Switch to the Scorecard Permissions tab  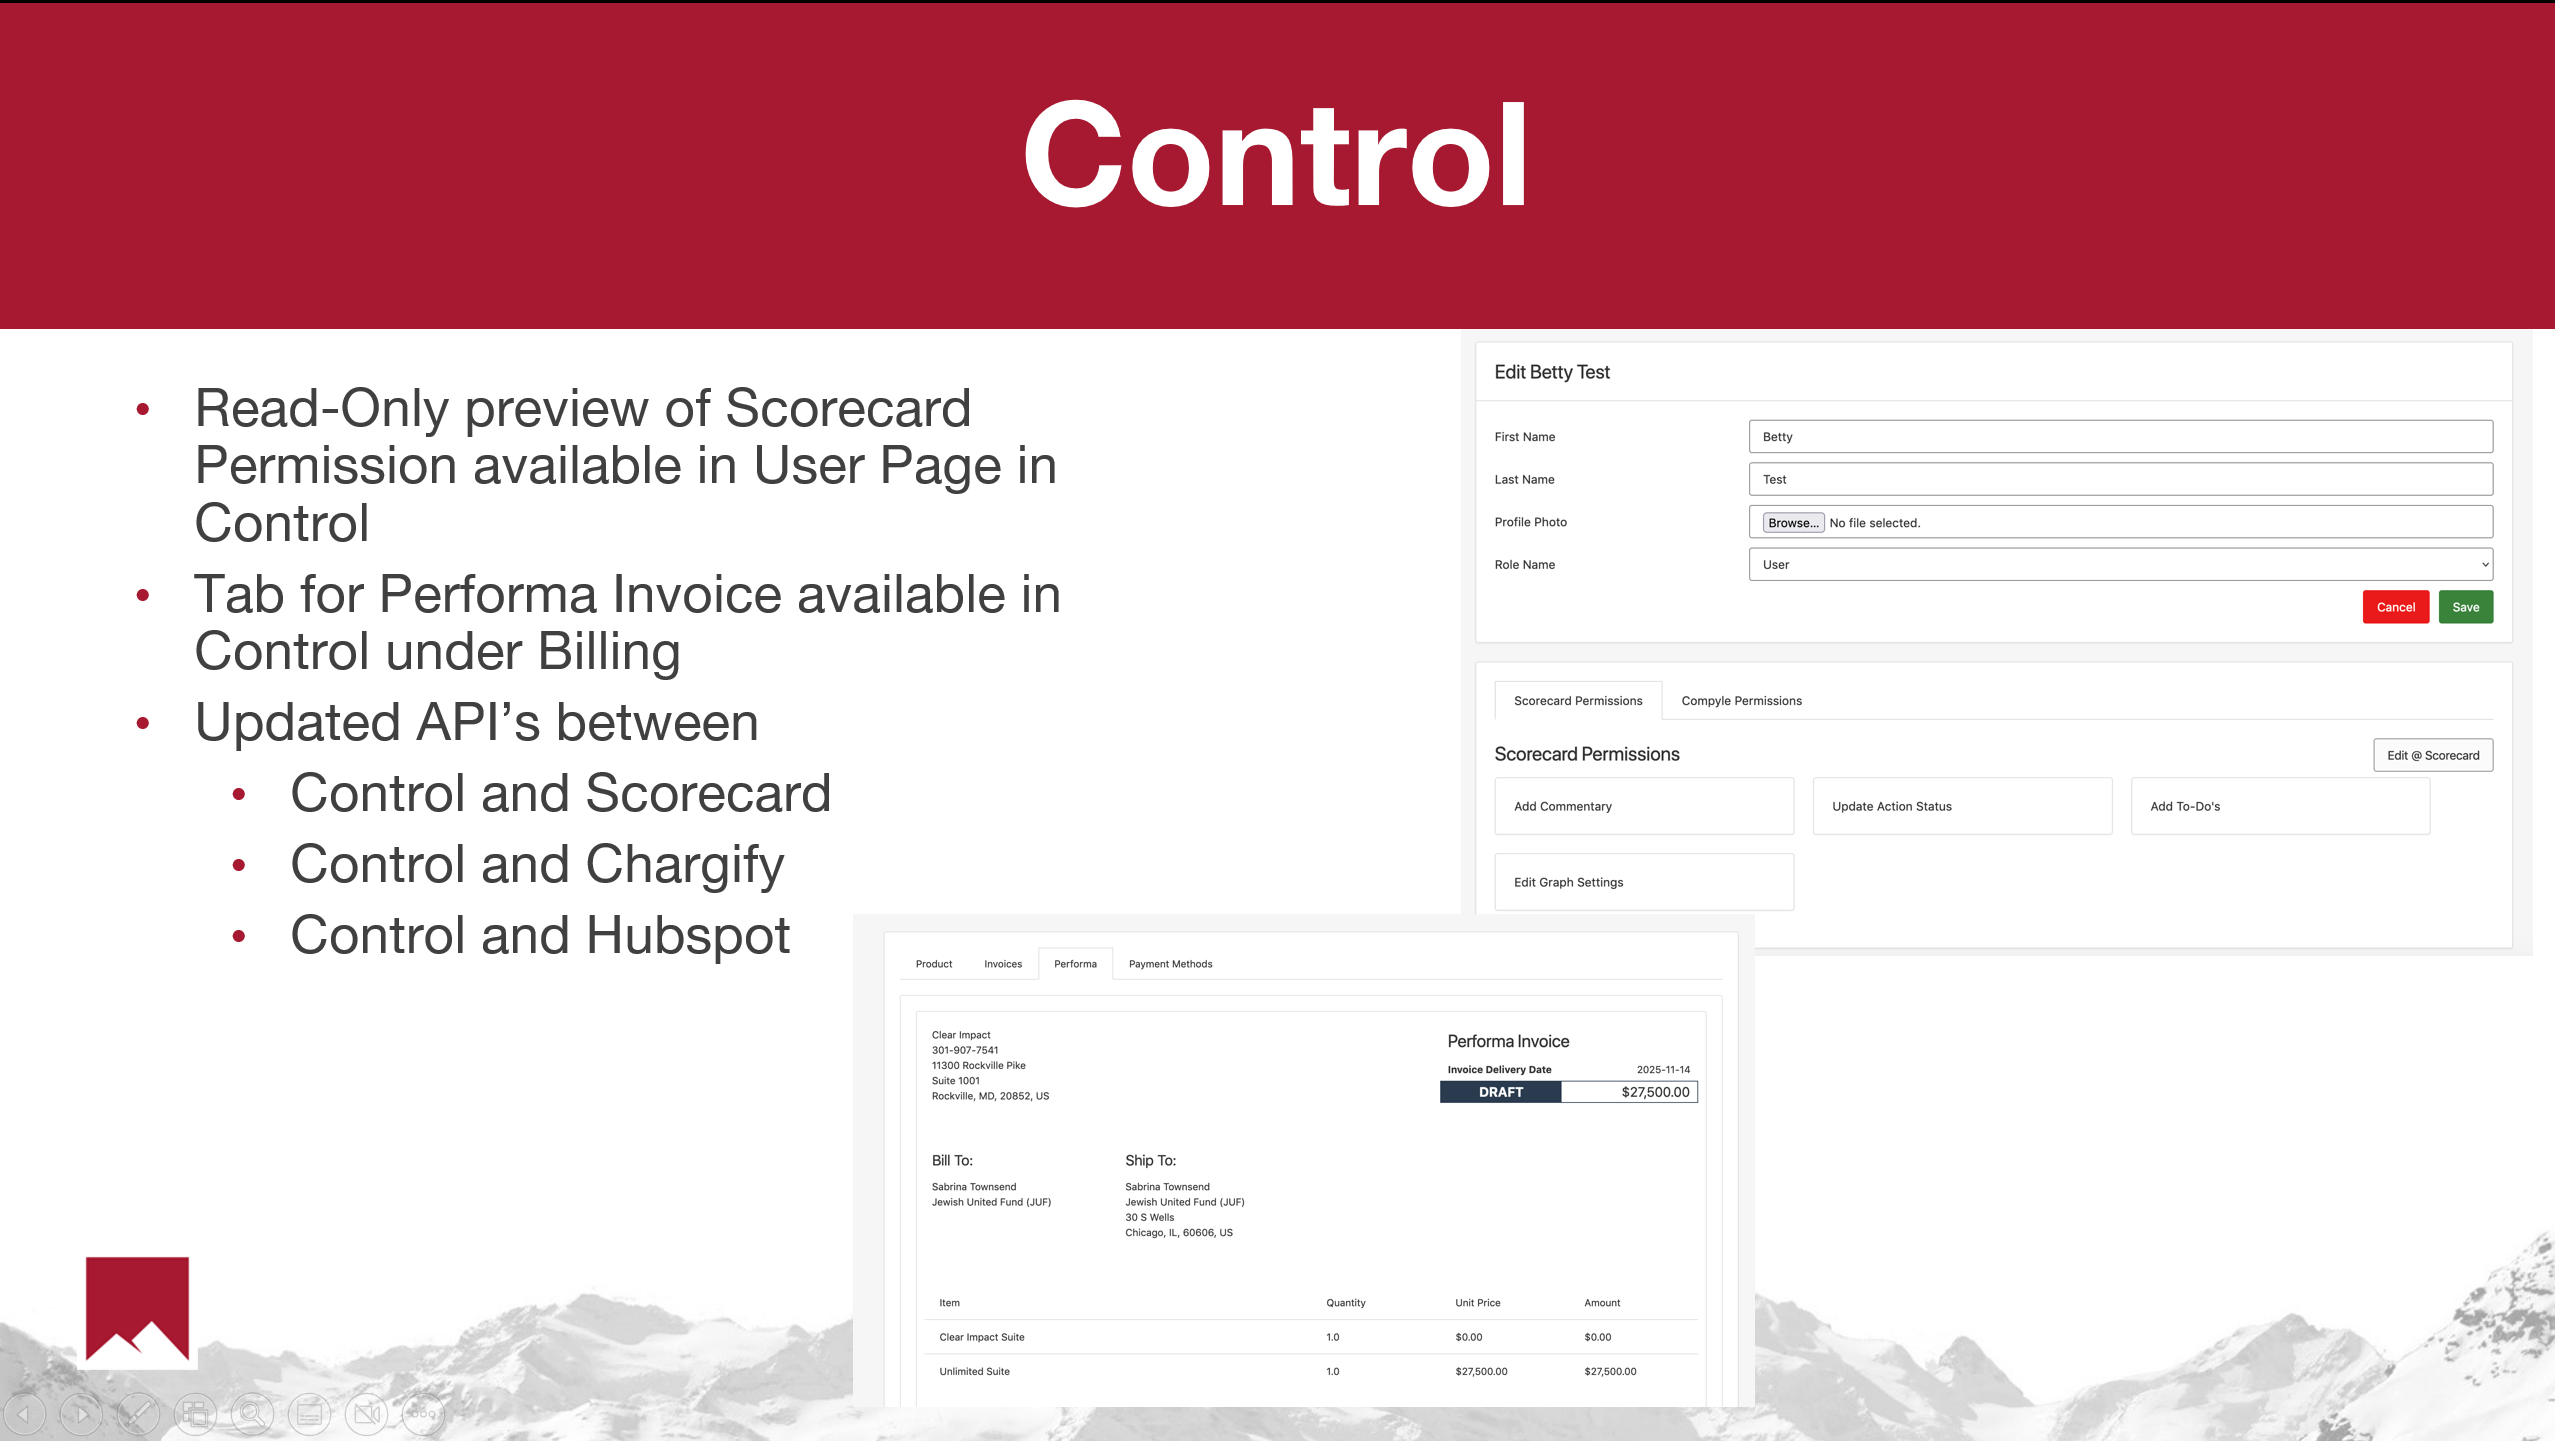click(1578, 701)
